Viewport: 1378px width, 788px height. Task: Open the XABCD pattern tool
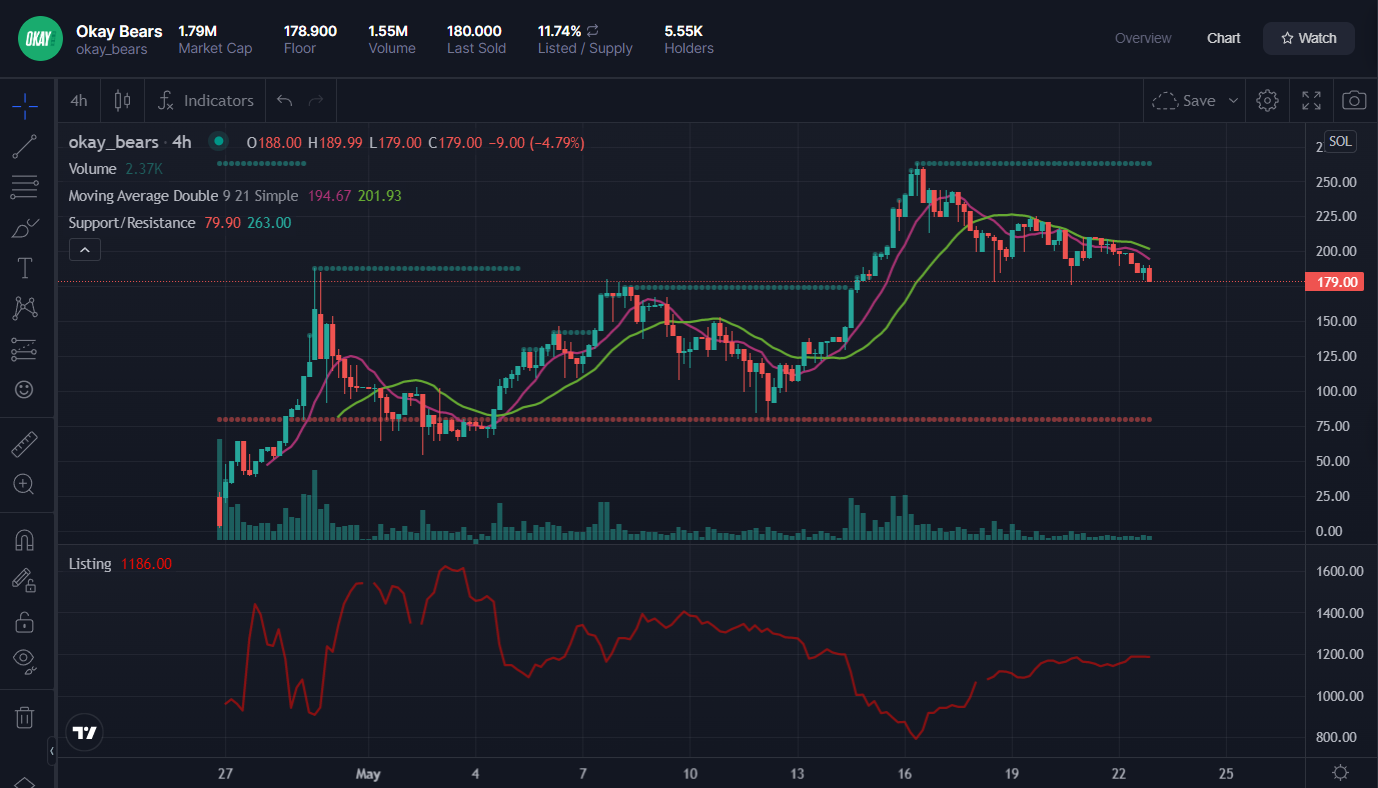[x=25, y=308]
